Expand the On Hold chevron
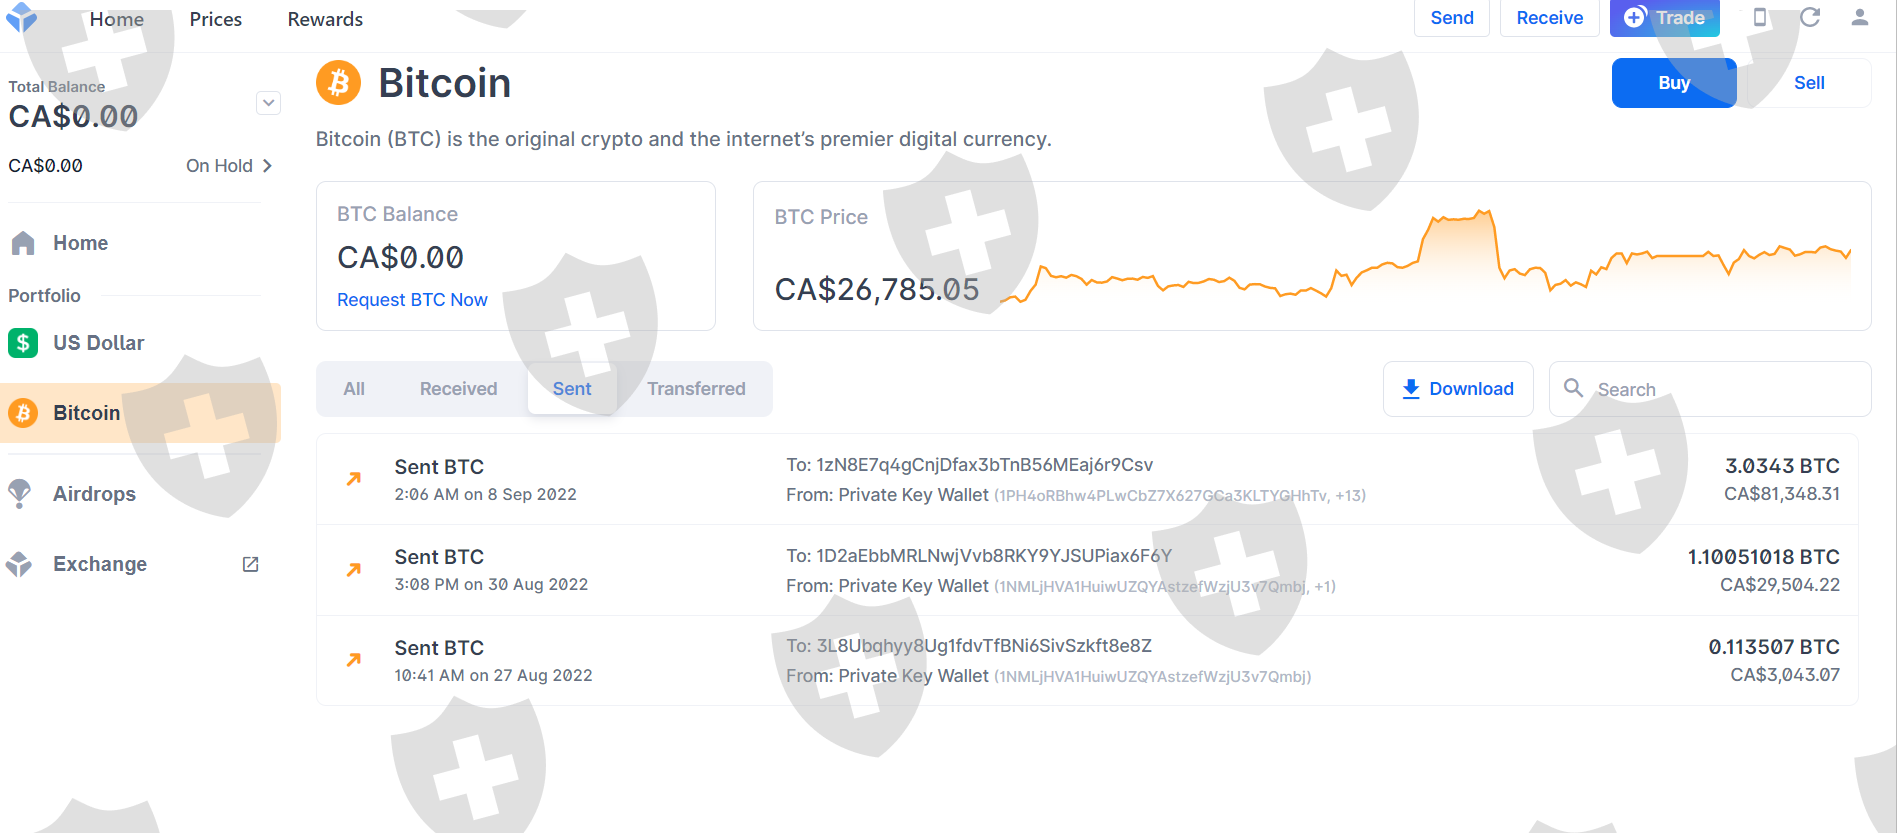The width and height of the screenshot is (1897, 833). [x=267, y=166]
